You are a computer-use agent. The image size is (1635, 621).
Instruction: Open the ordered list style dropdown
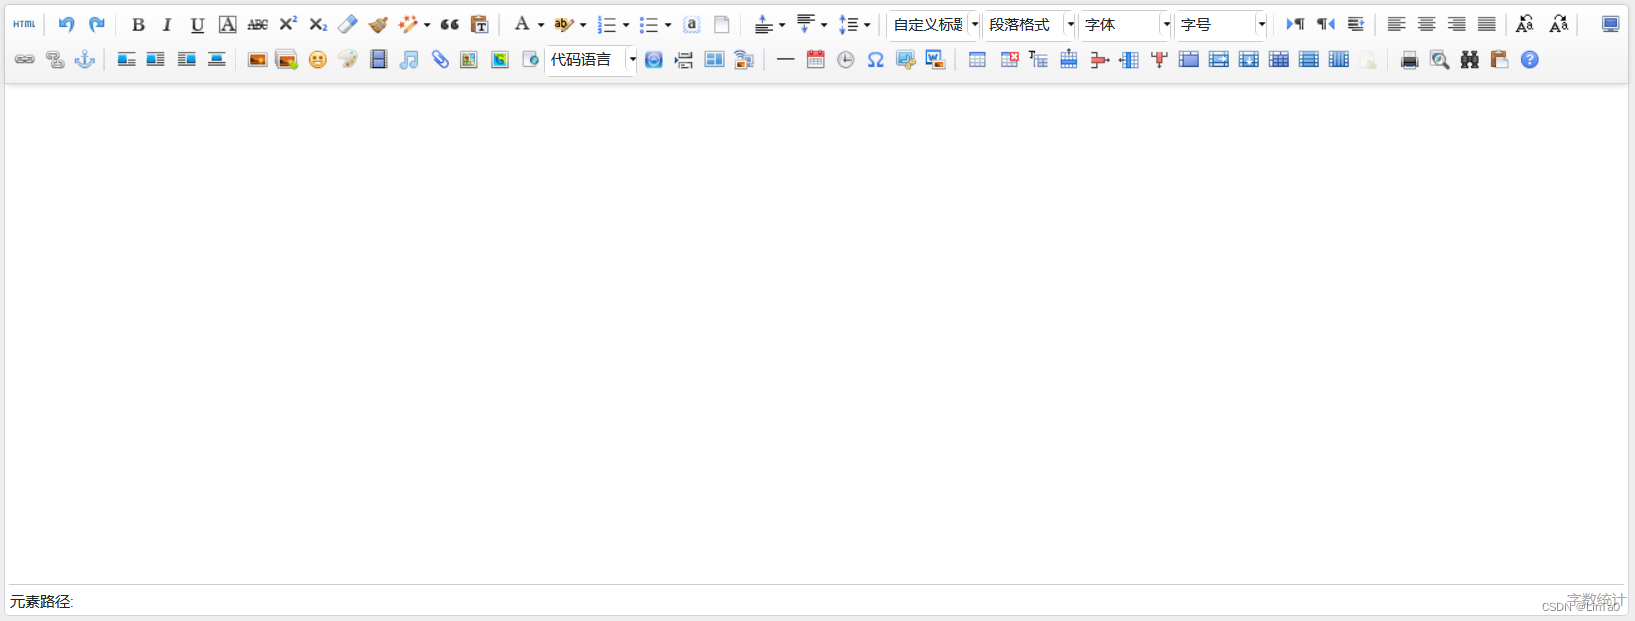tap(626, 25)
